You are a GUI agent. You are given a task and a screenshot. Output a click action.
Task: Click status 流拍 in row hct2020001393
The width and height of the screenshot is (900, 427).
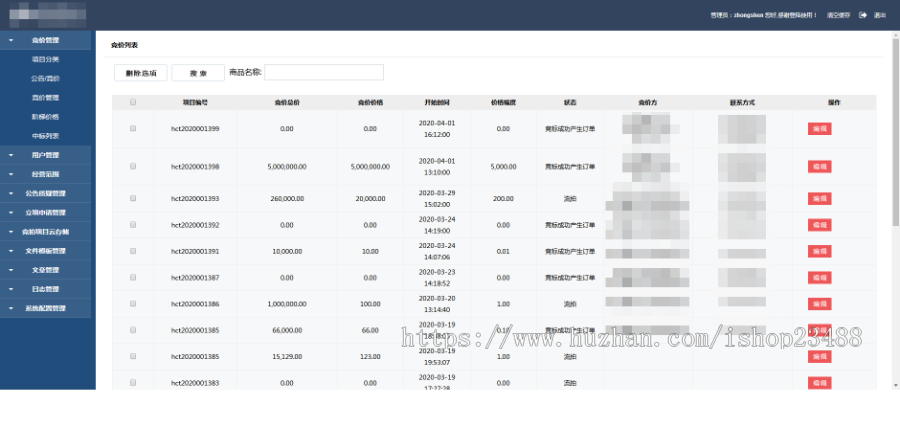pyautogui.click(x=570, y=198)
